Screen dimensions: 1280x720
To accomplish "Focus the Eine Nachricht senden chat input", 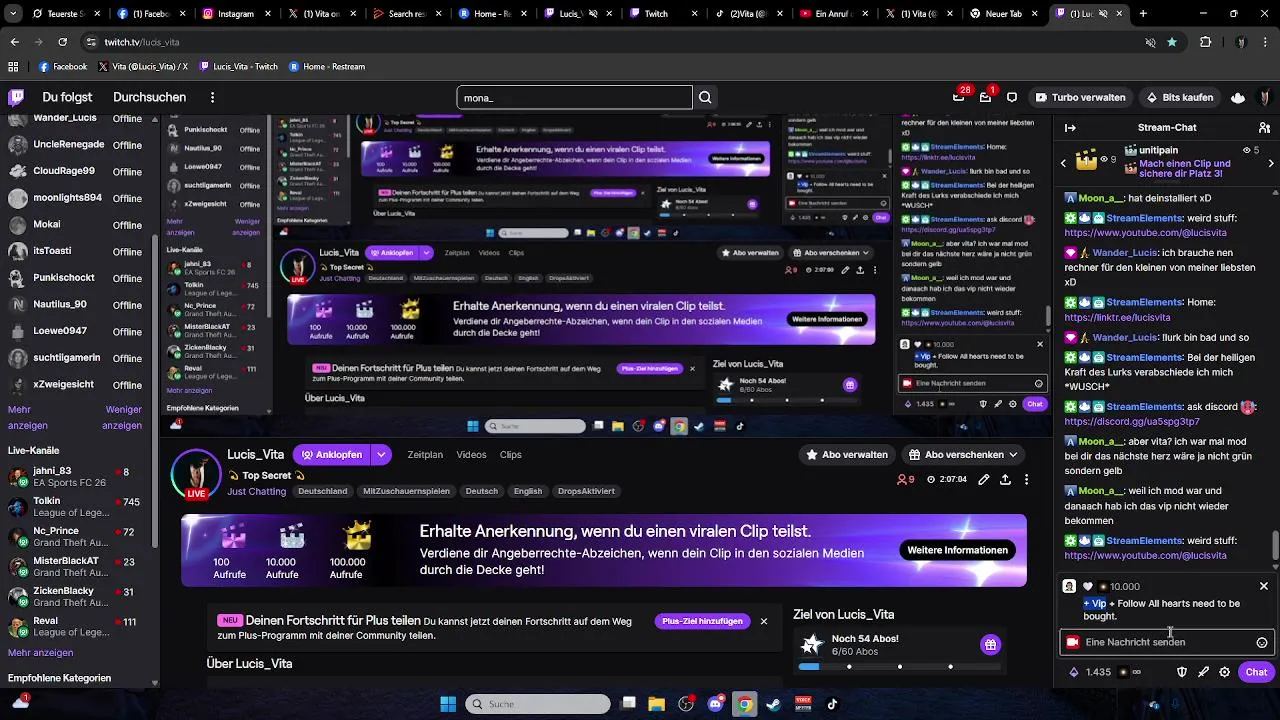I will click(1165, 642).
